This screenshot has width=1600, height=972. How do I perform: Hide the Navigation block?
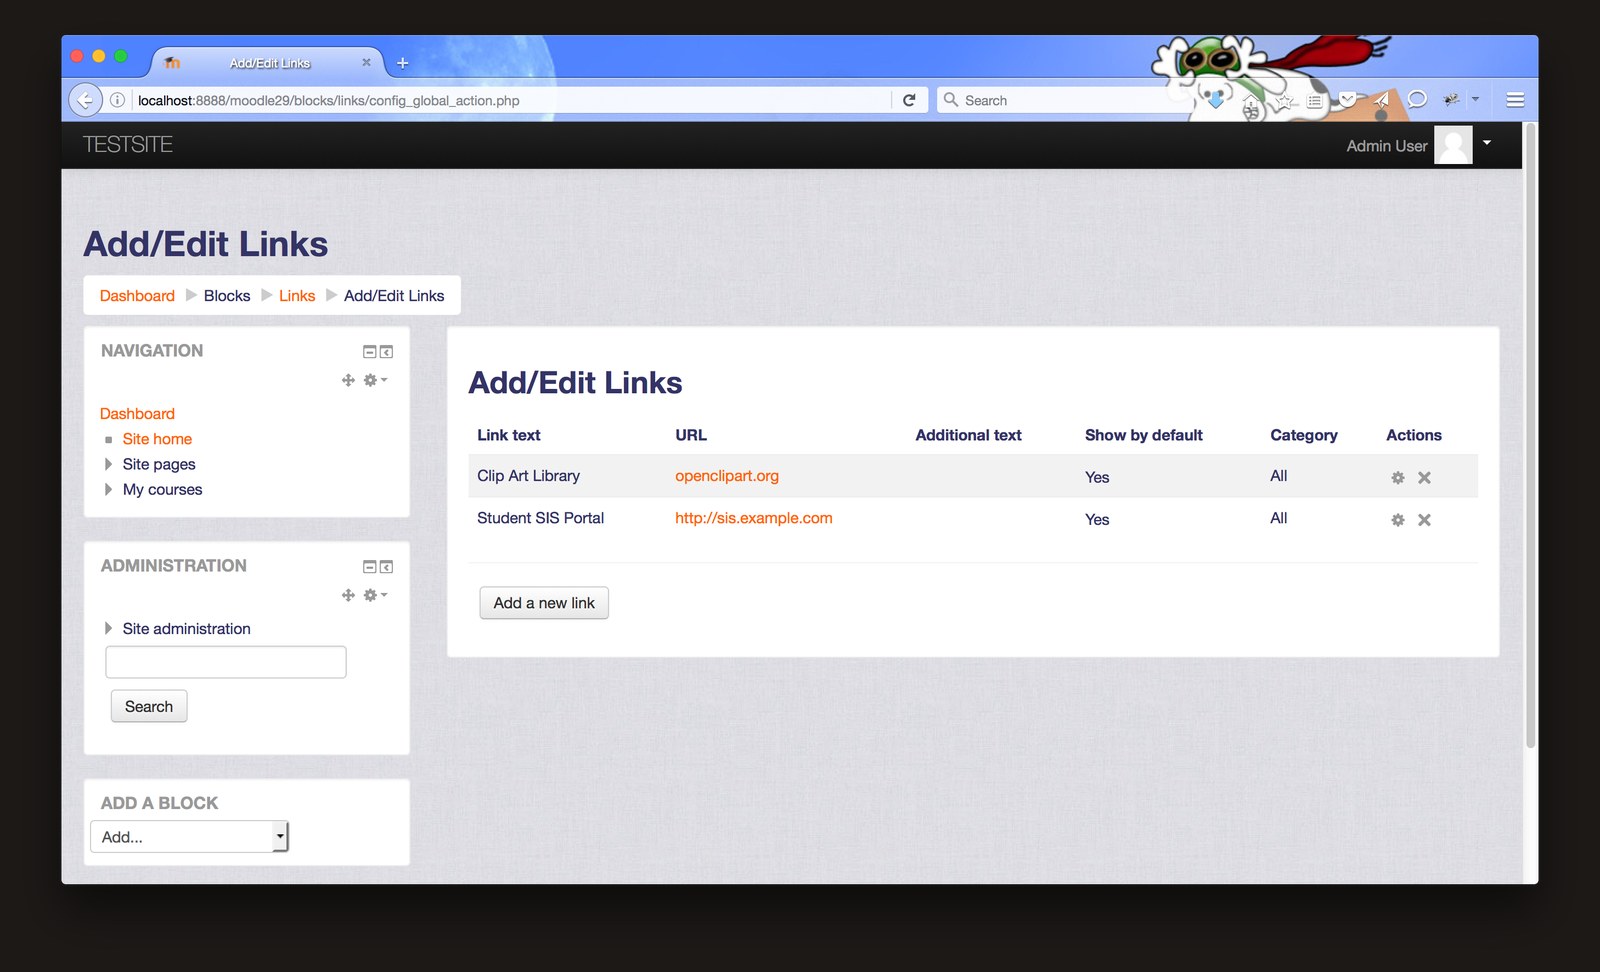(369, 352)
